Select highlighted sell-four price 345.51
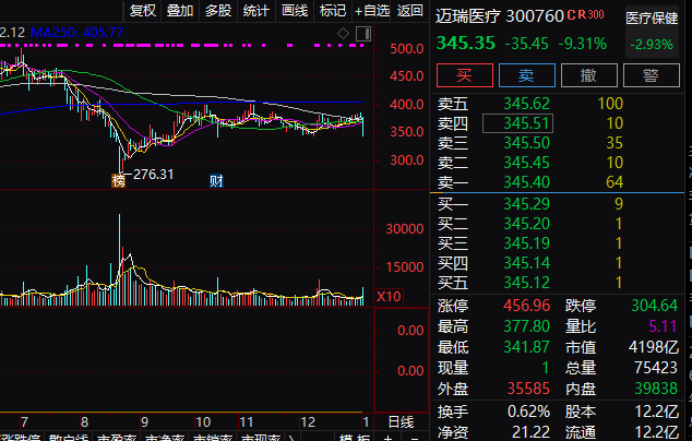693x442 pixels. point(518,123)
